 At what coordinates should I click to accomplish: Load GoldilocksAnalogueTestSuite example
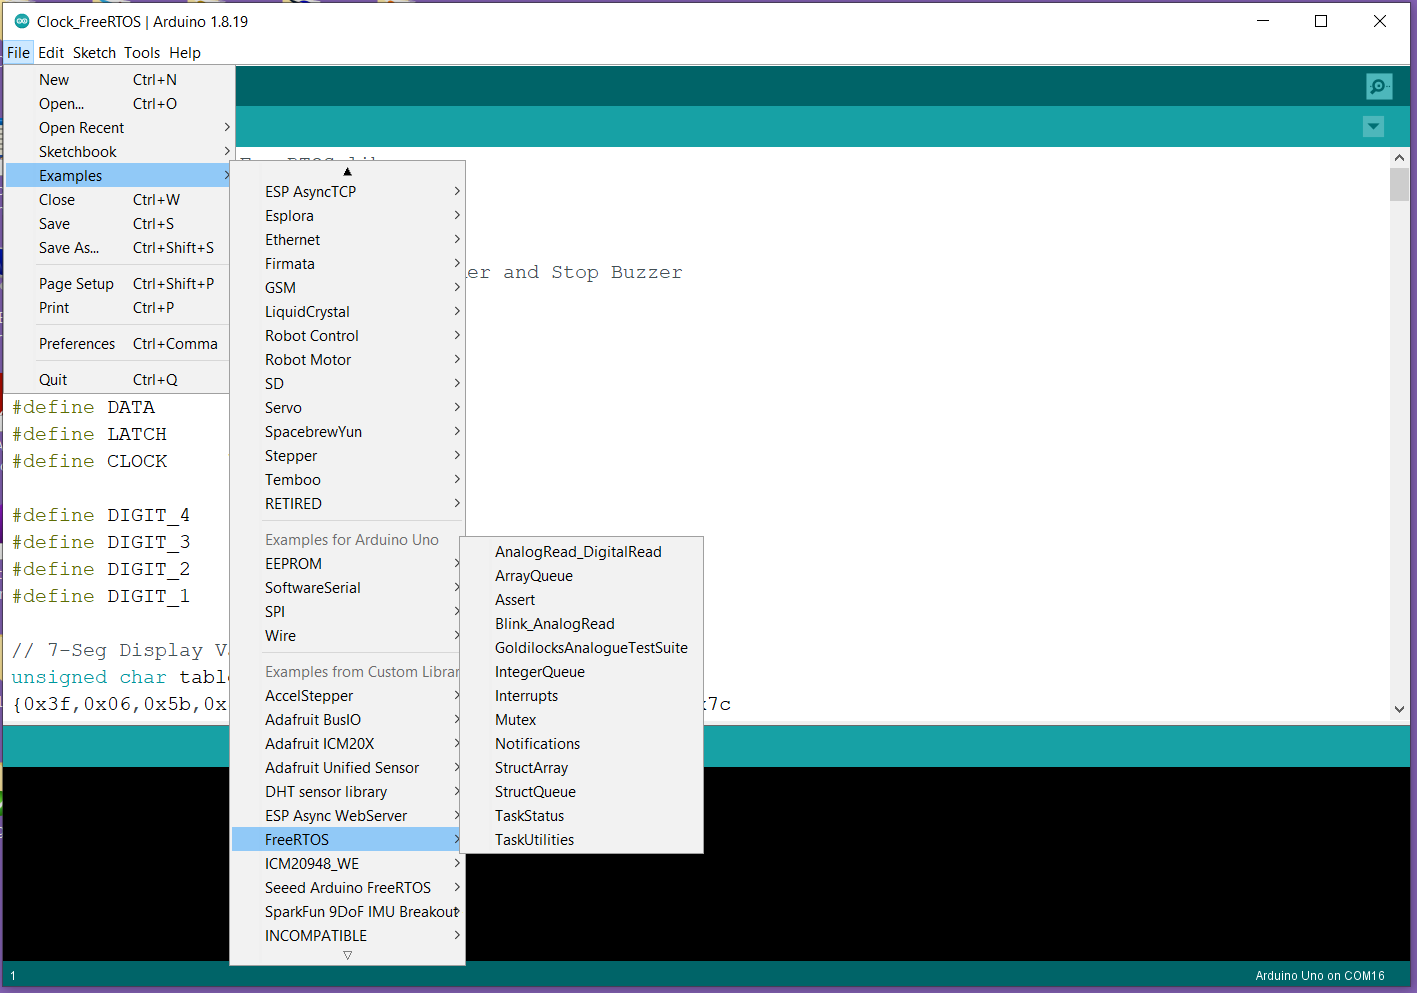tap(582, 648)
